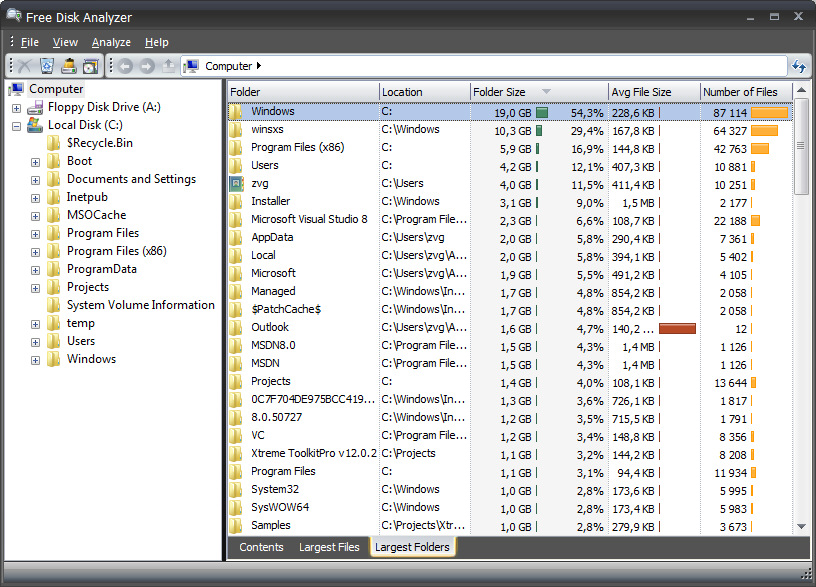Click the recycle bin toolbar icon
Image resolution: width=816 pixels, height=587 pixels.
click(46, 66)
